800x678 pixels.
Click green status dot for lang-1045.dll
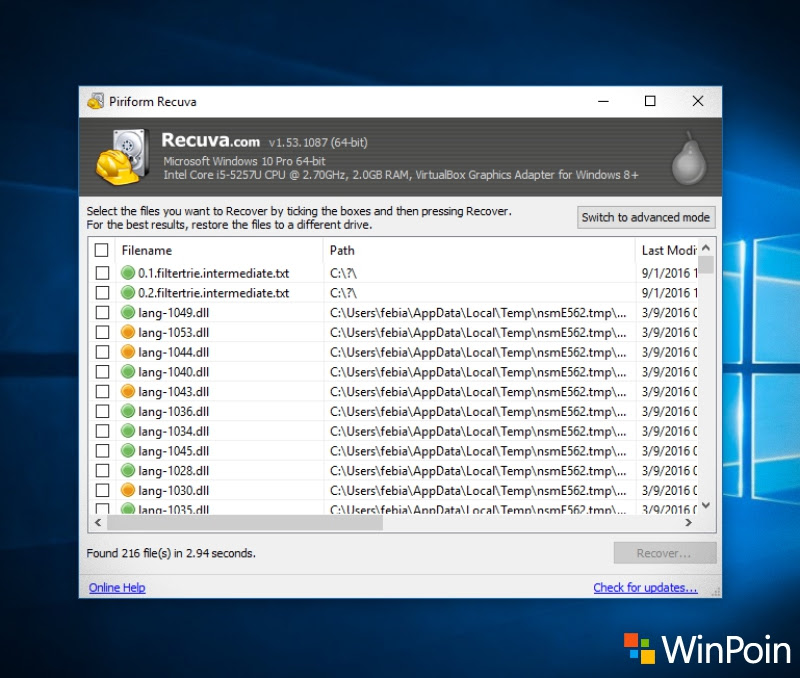coord(128,450)
